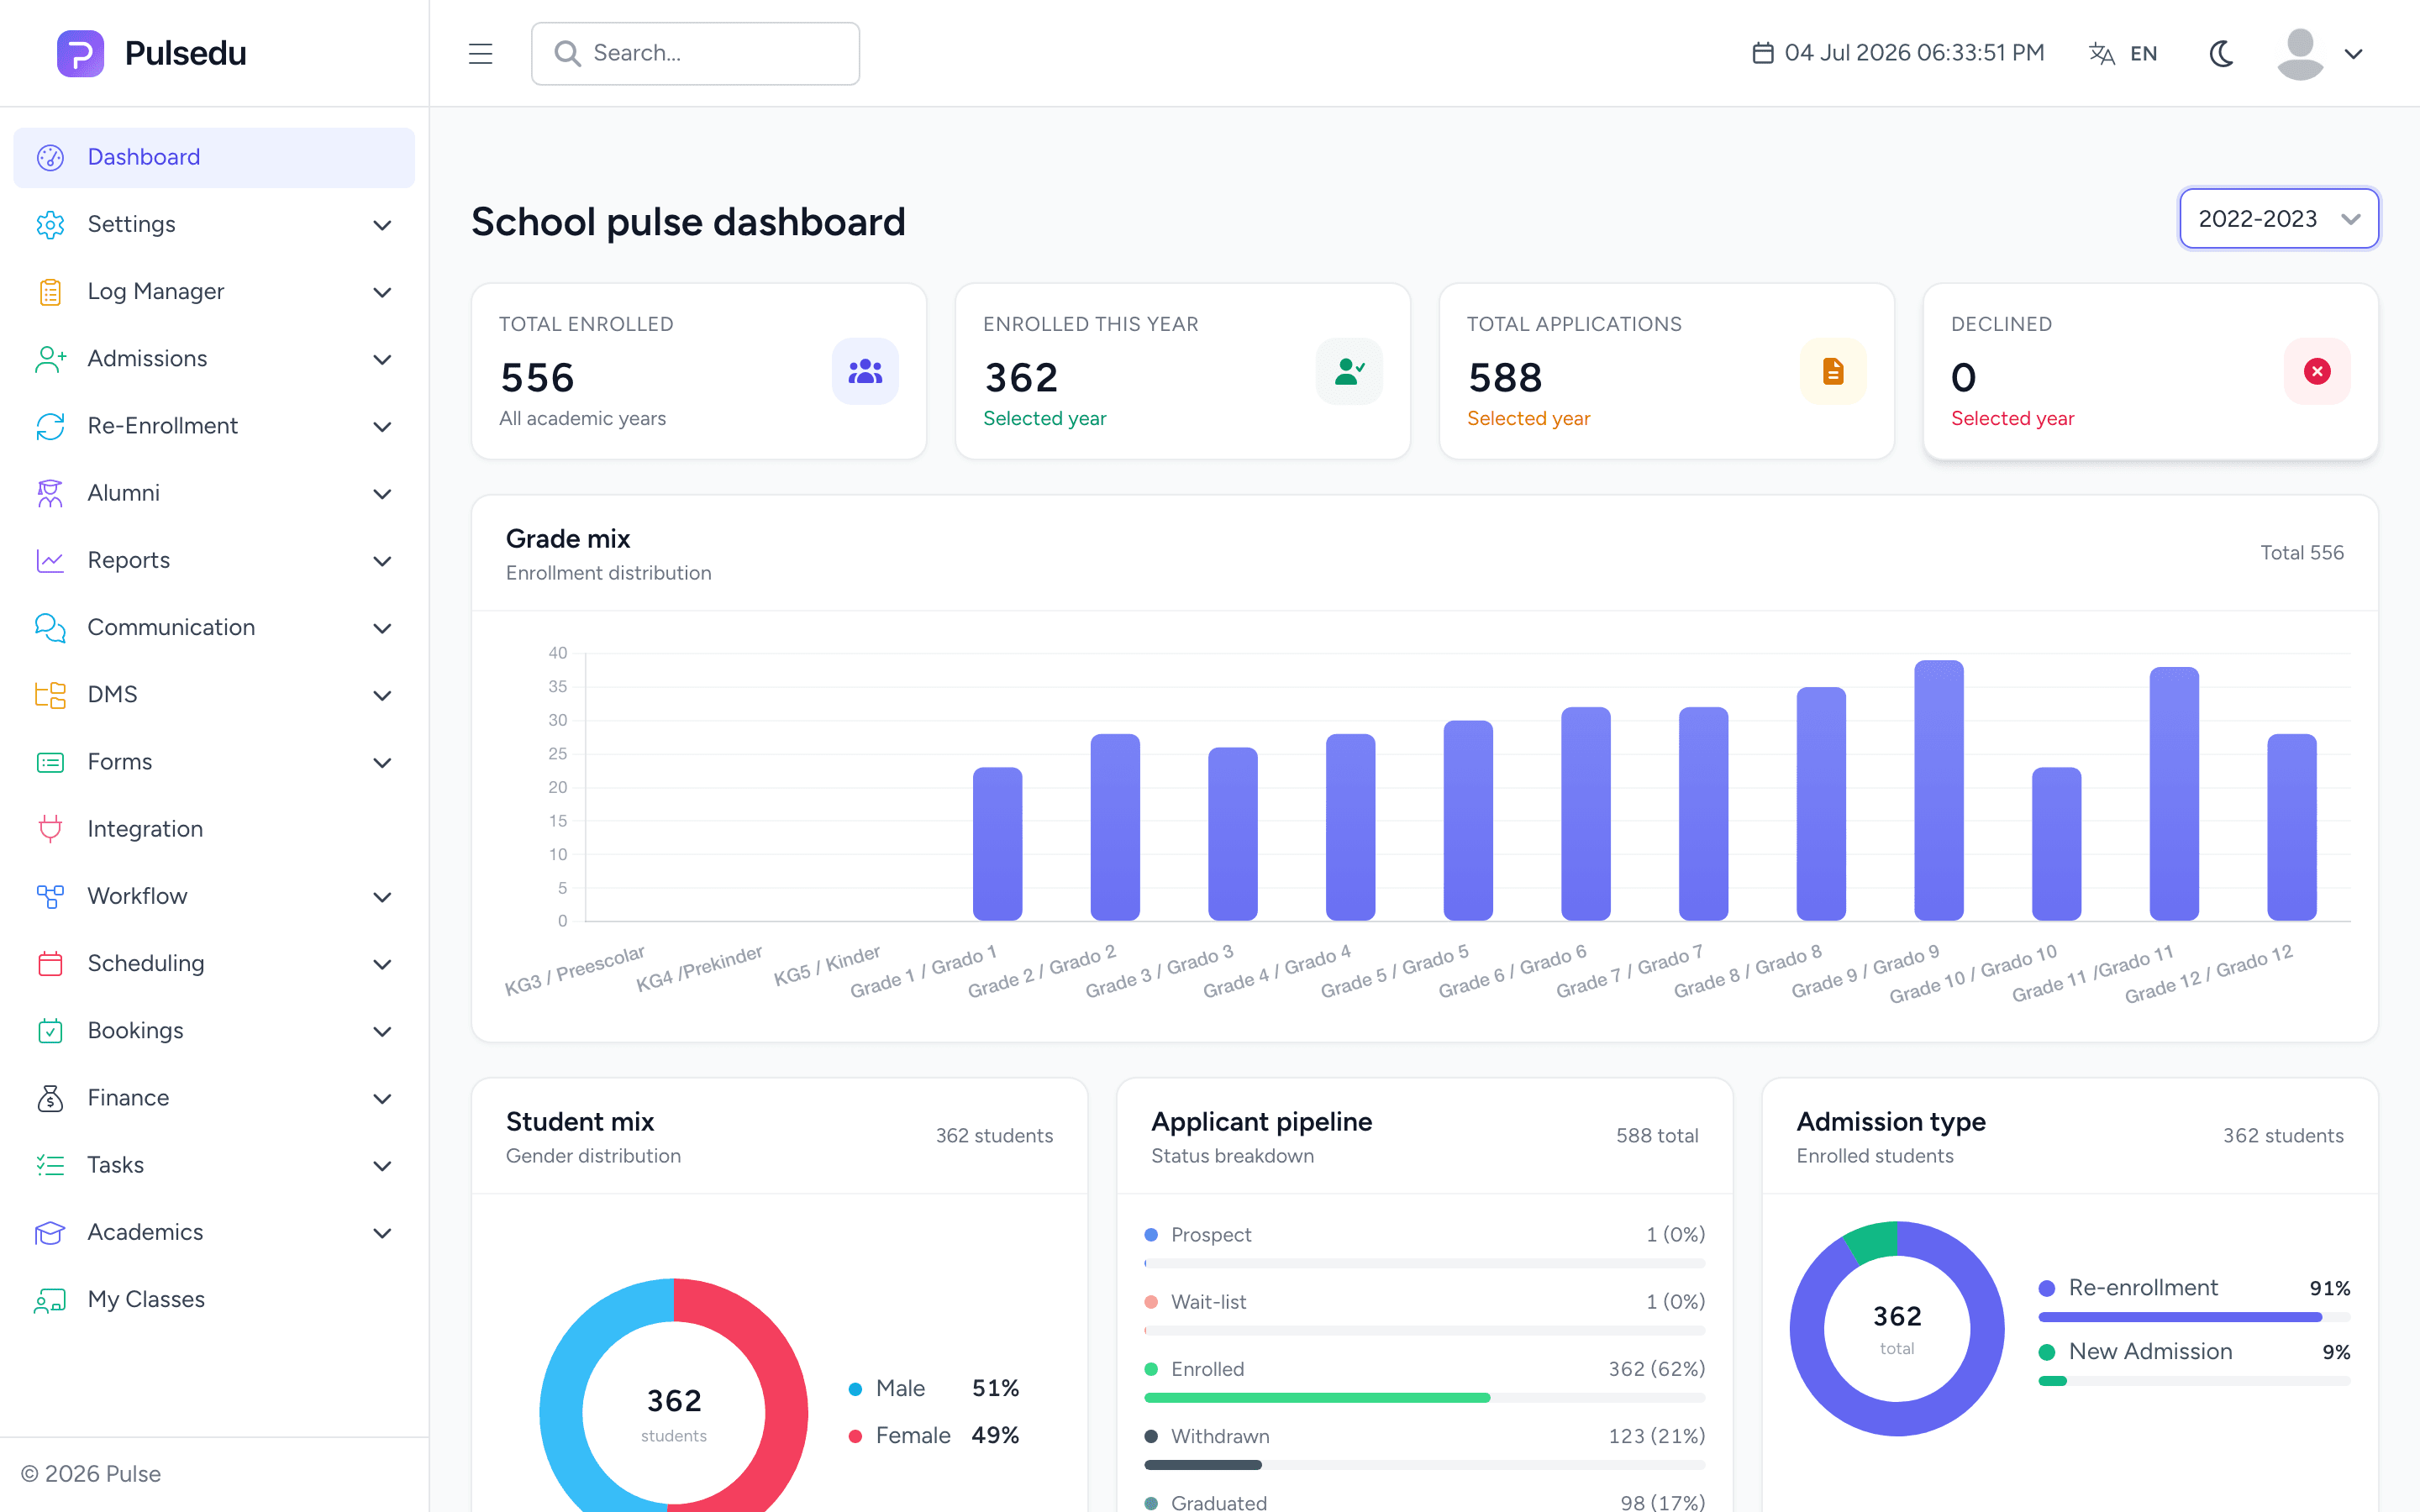Expand the Re-Enrollment chevron
This screenshot has width=2420, height=1512.
click(x=382, y=426)
